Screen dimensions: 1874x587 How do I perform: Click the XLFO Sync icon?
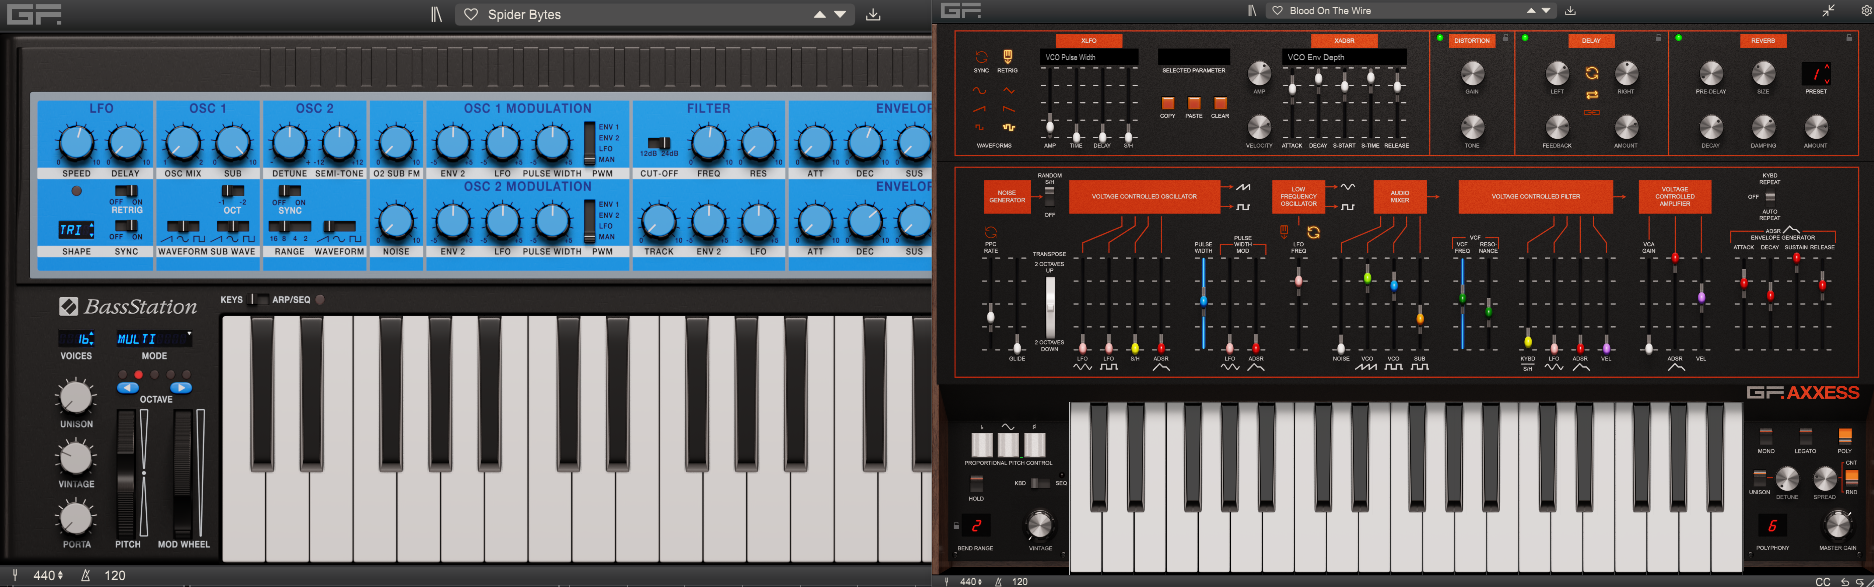pyautogui.click(x=981, y=57)
